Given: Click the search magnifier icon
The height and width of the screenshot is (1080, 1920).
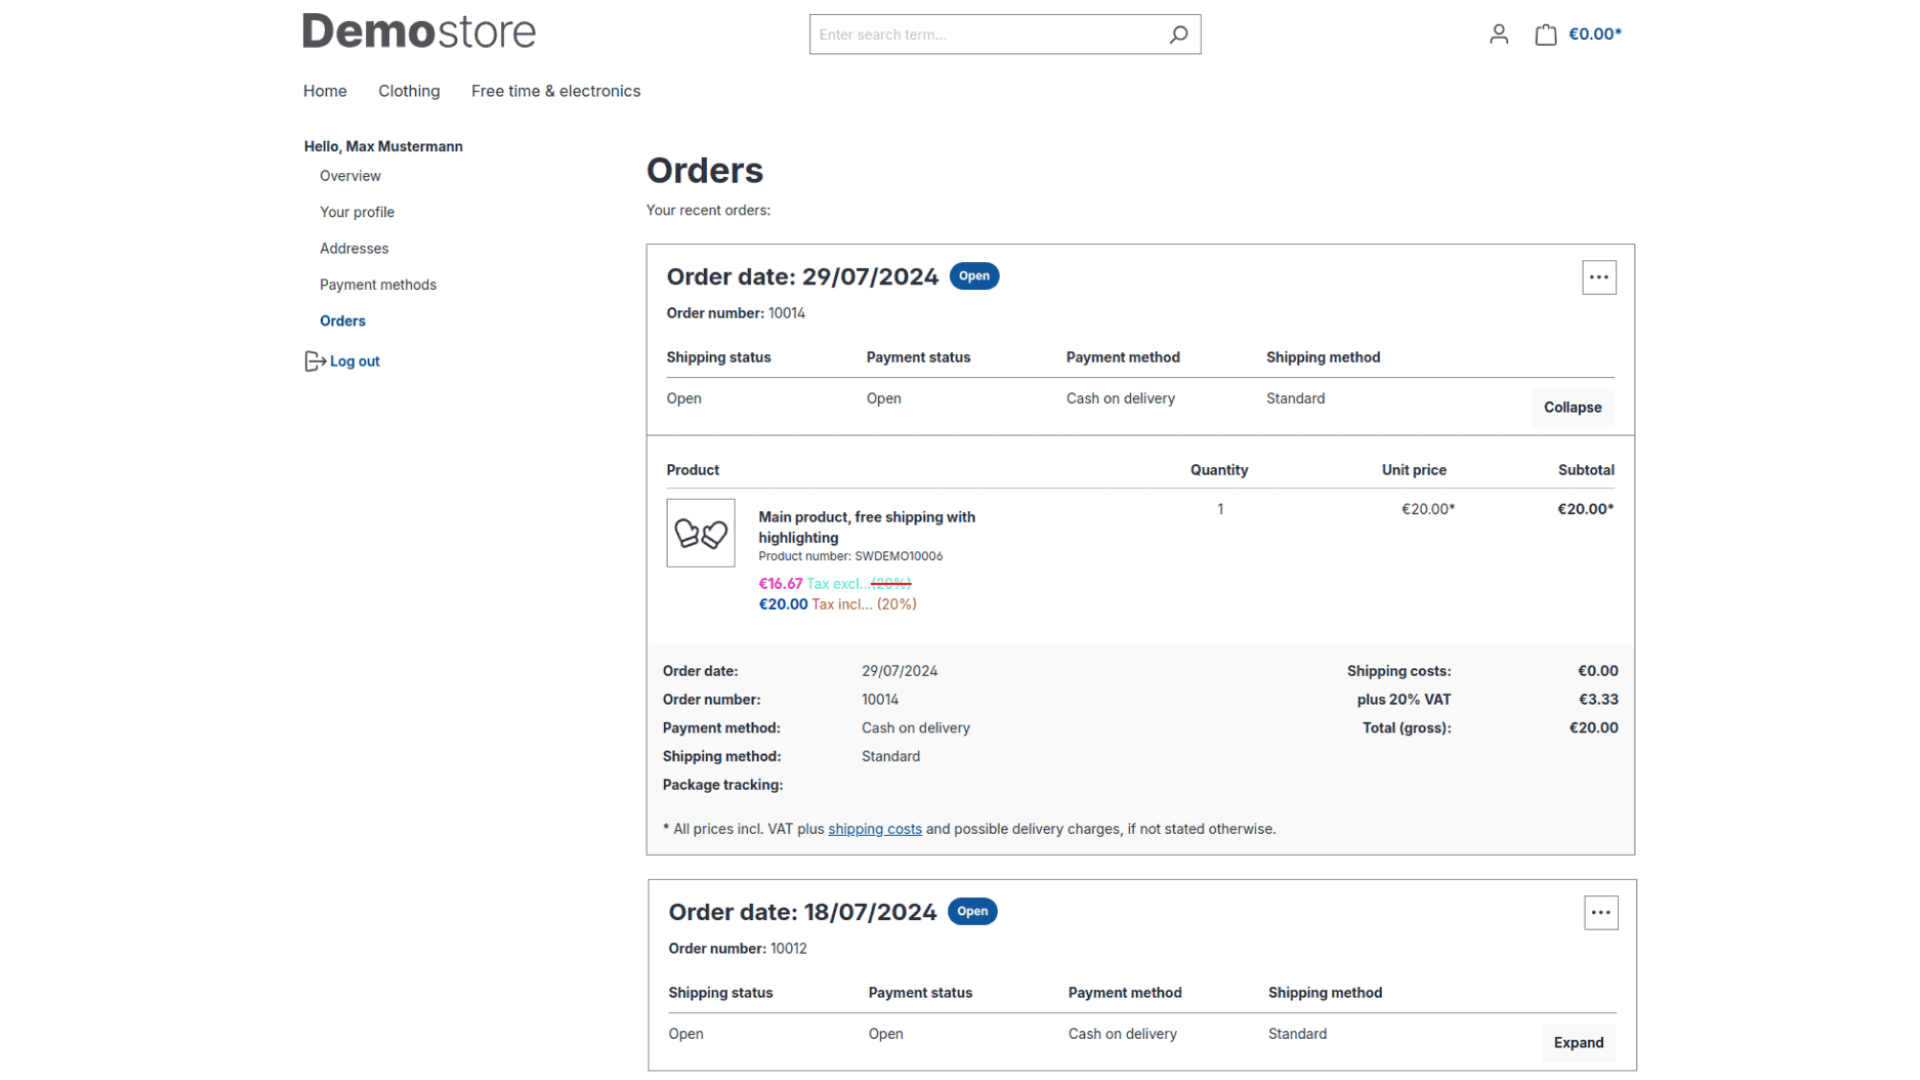Looking at the screenshot, I should 1179,34.
